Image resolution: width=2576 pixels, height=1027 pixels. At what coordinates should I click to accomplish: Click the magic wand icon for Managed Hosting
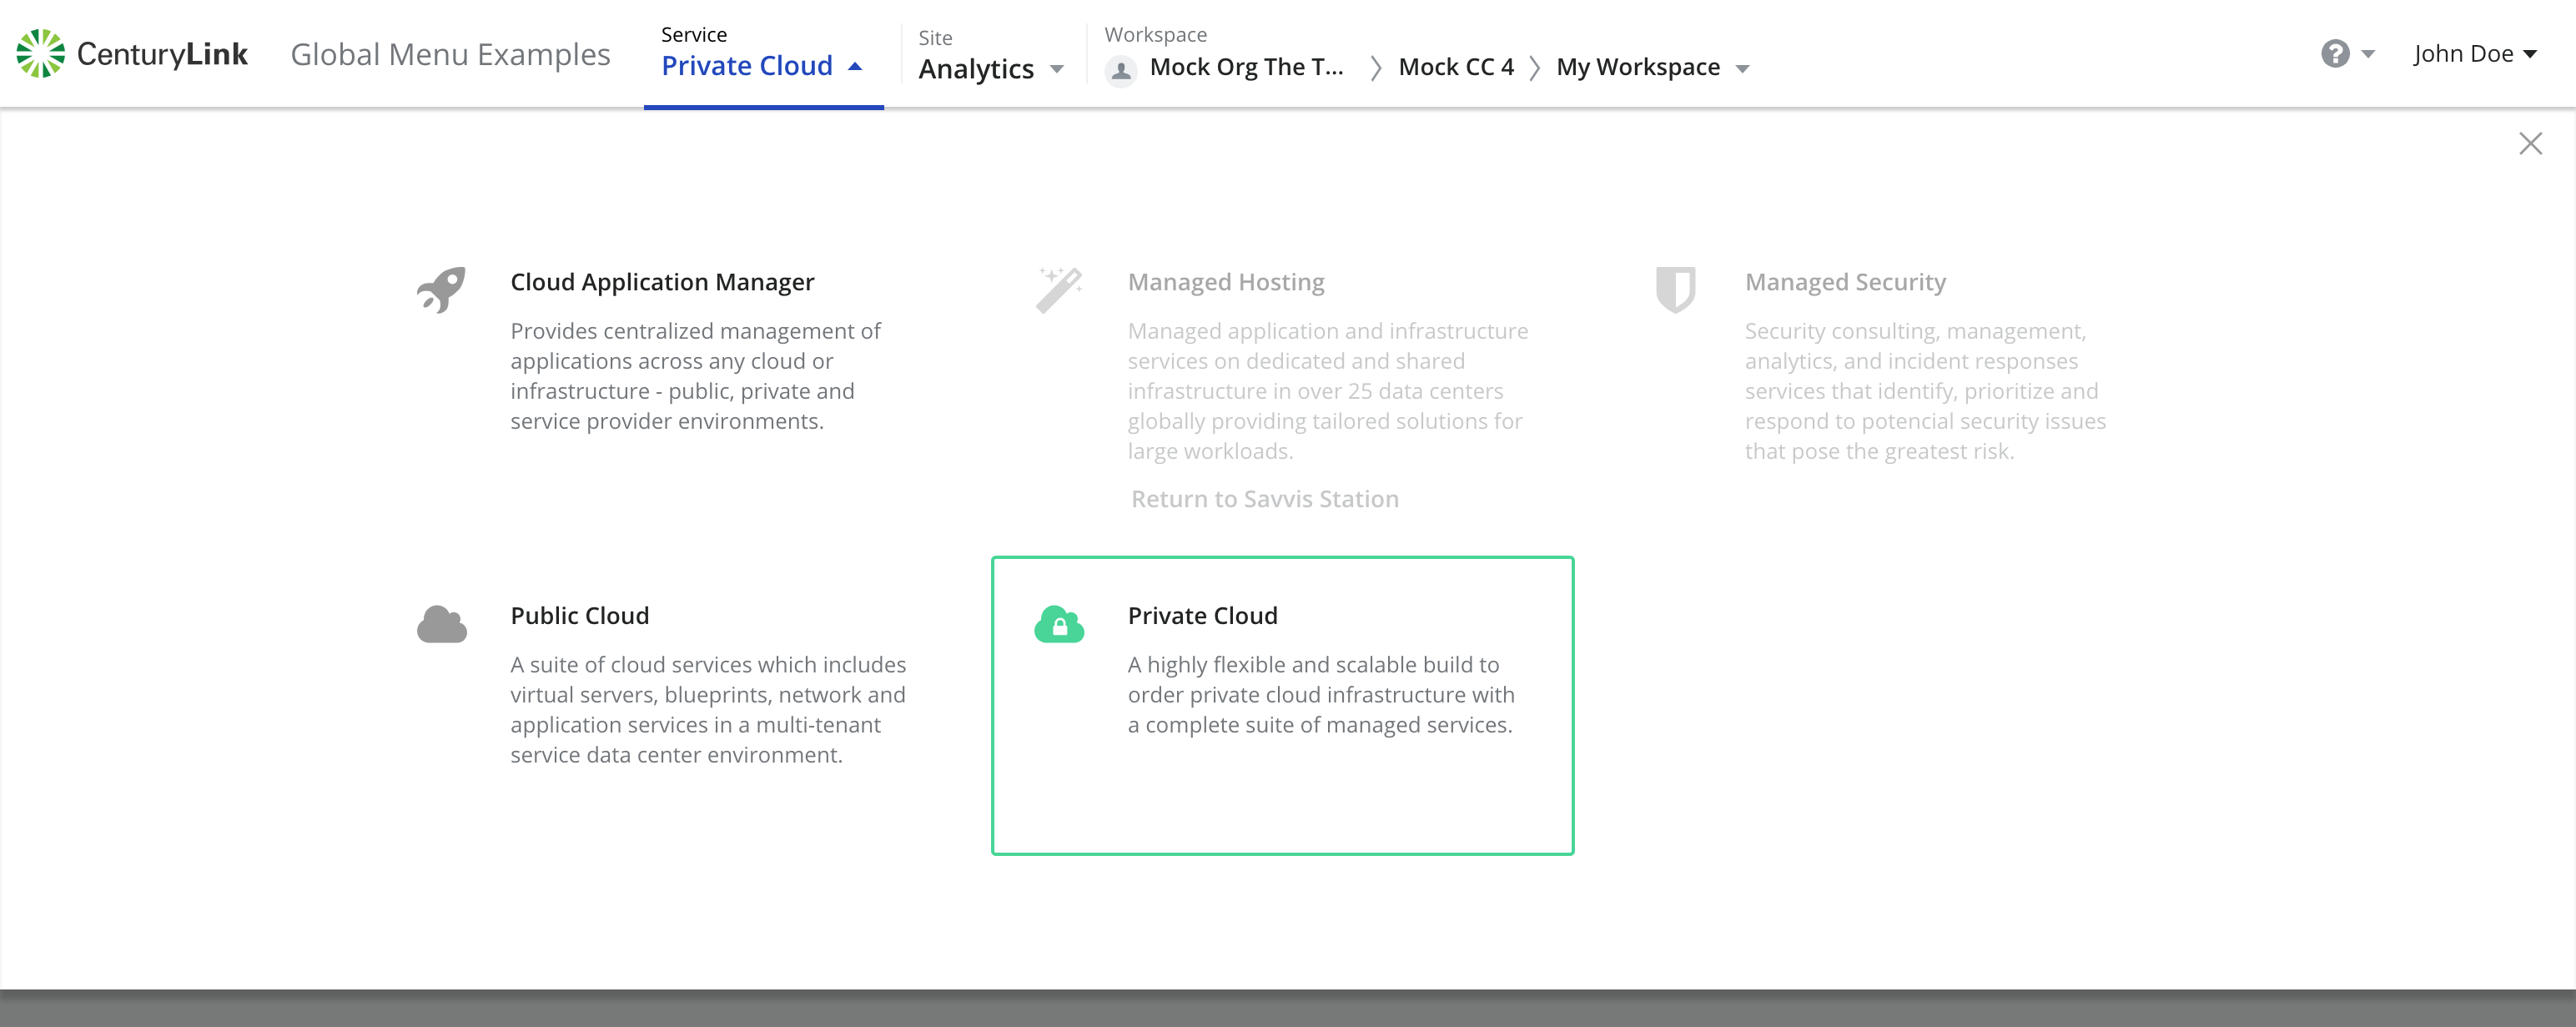coord(1059,290)
